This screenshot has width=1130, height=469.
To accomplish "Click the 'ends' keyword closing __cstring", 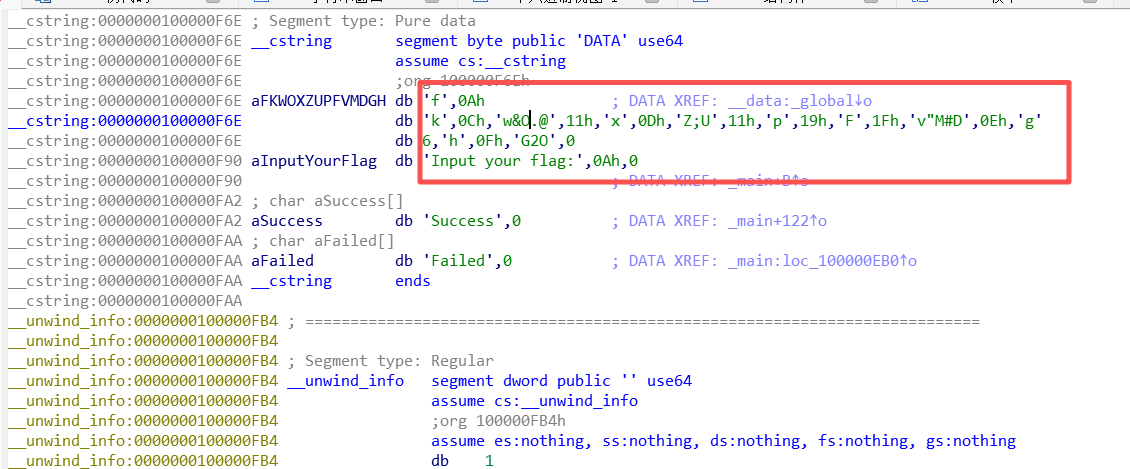I will (413, 280).
